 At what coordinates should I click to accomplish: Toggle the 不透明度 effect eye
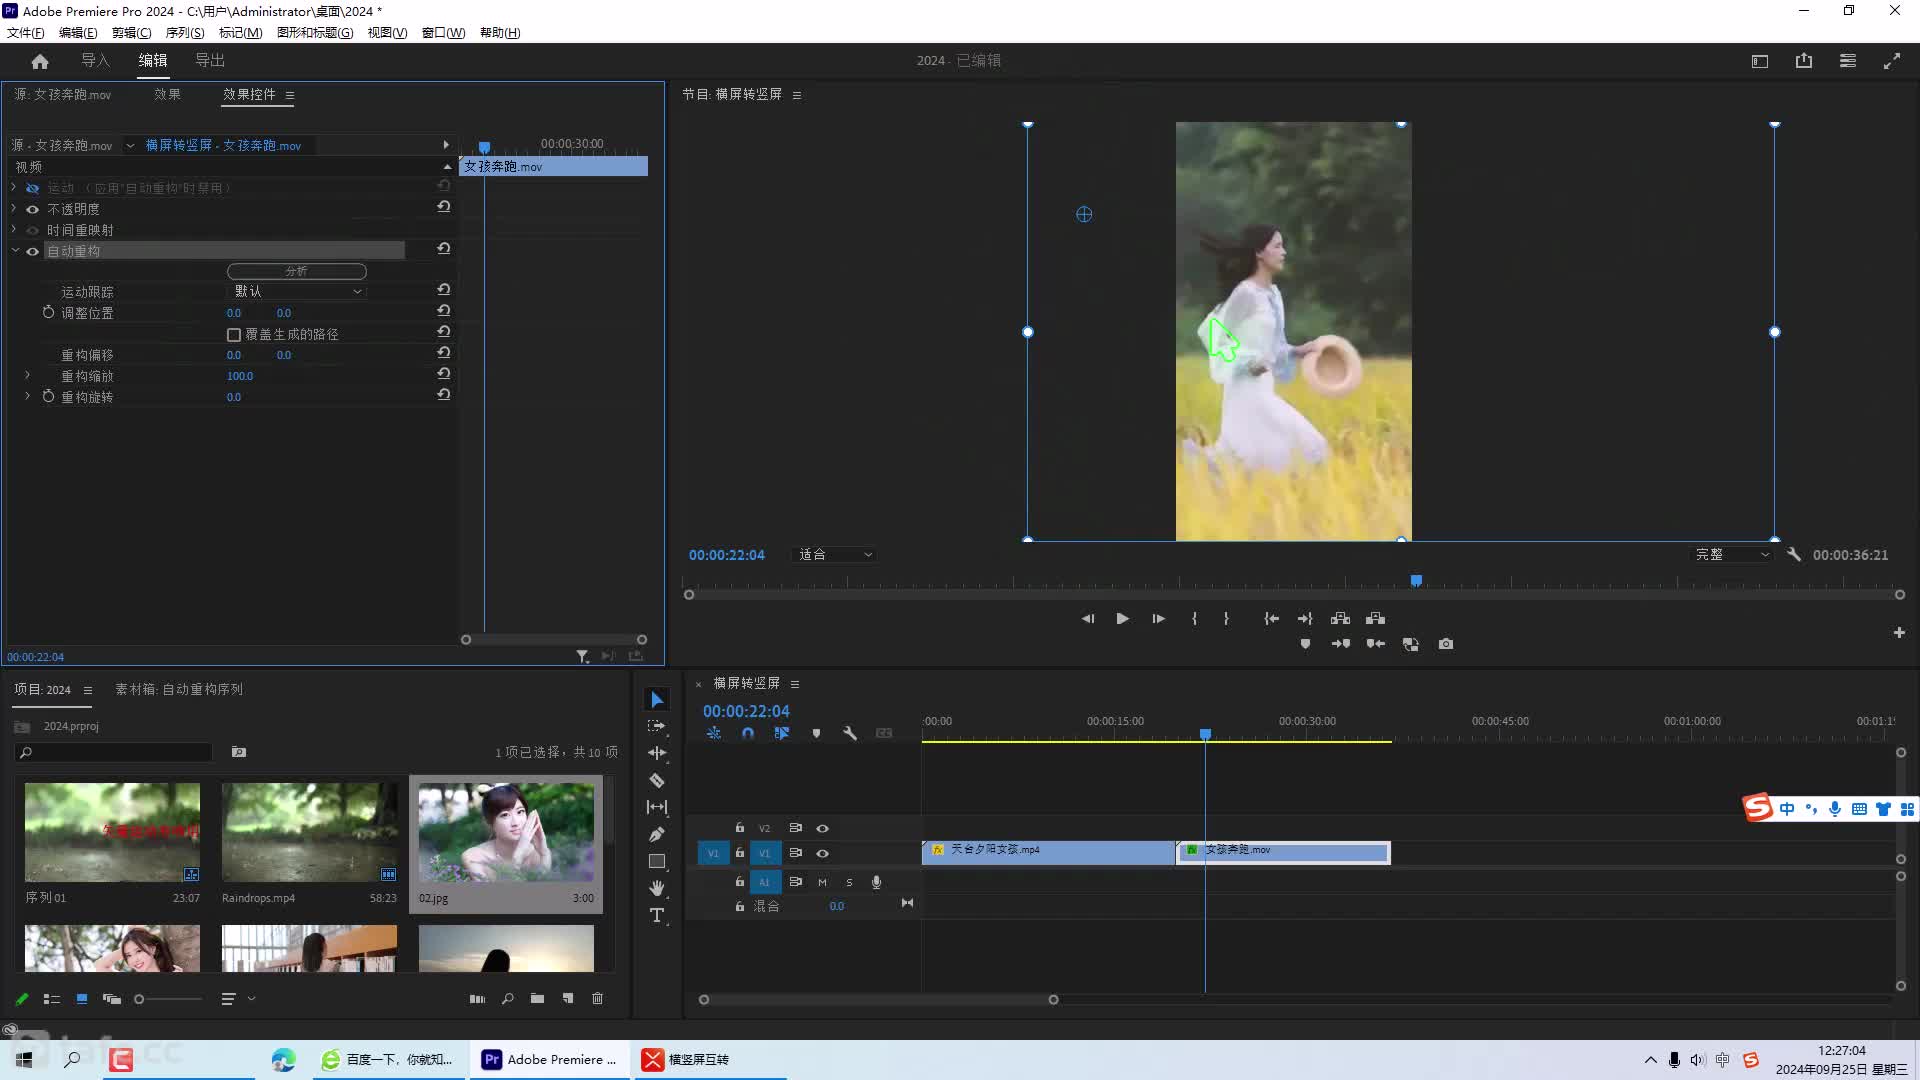[x=32, y=209]
